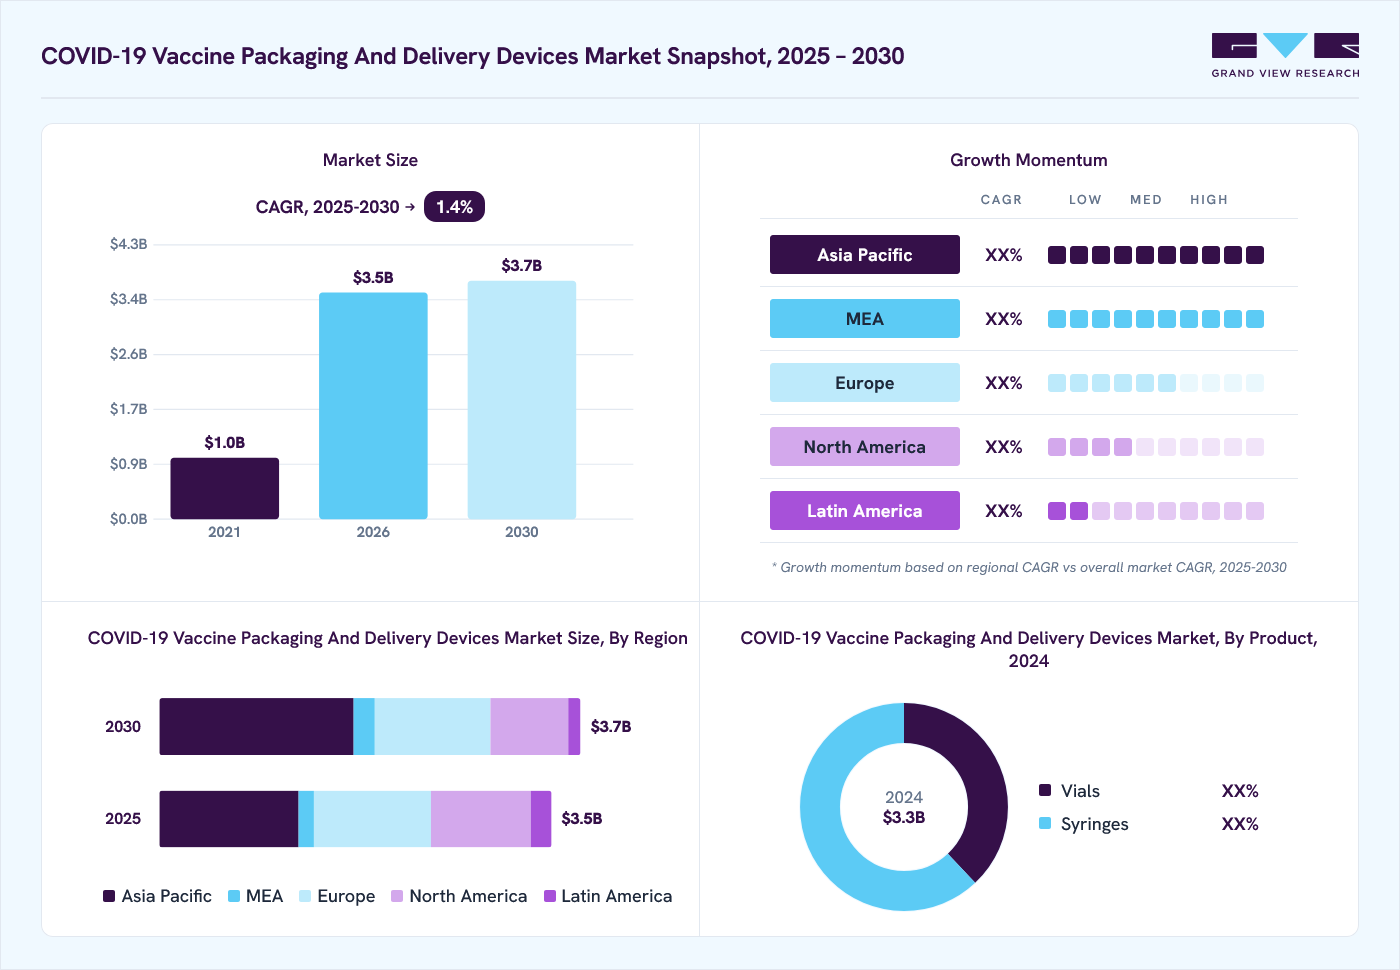Click the Asia Pacific segment of the 2025 stacked bar
1400x970 pixels.
click(229, 819)
